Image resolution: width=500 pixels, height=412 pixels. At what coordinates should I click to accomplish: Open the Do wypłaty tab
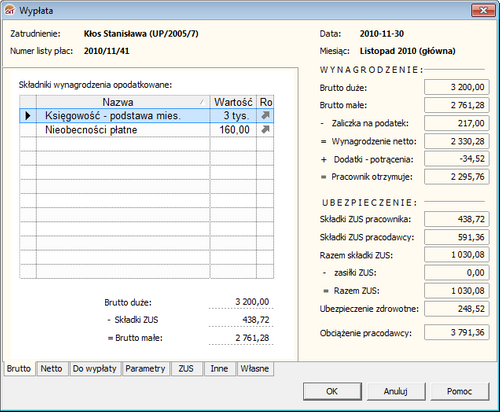click(x=95, y=369)
